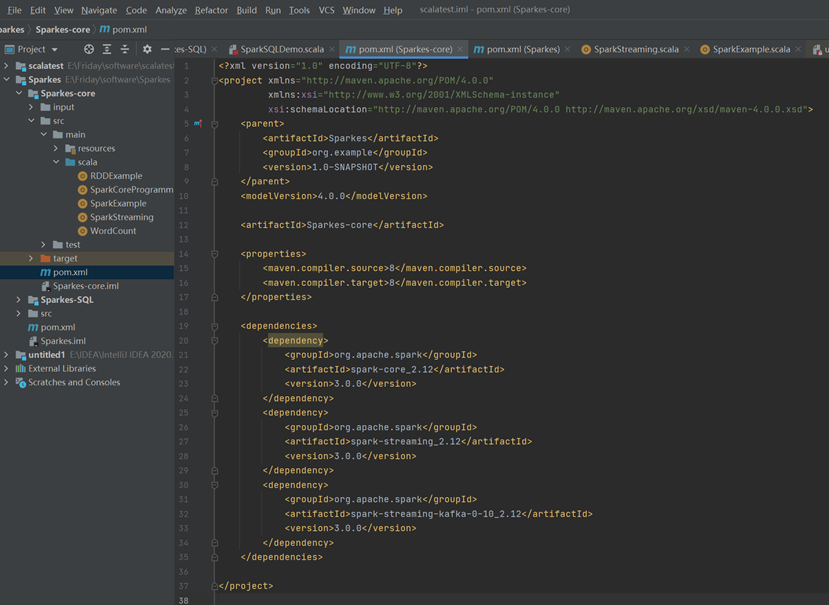Expand the resources folder
Screen dimensions: 829x605
pos(56,148)
